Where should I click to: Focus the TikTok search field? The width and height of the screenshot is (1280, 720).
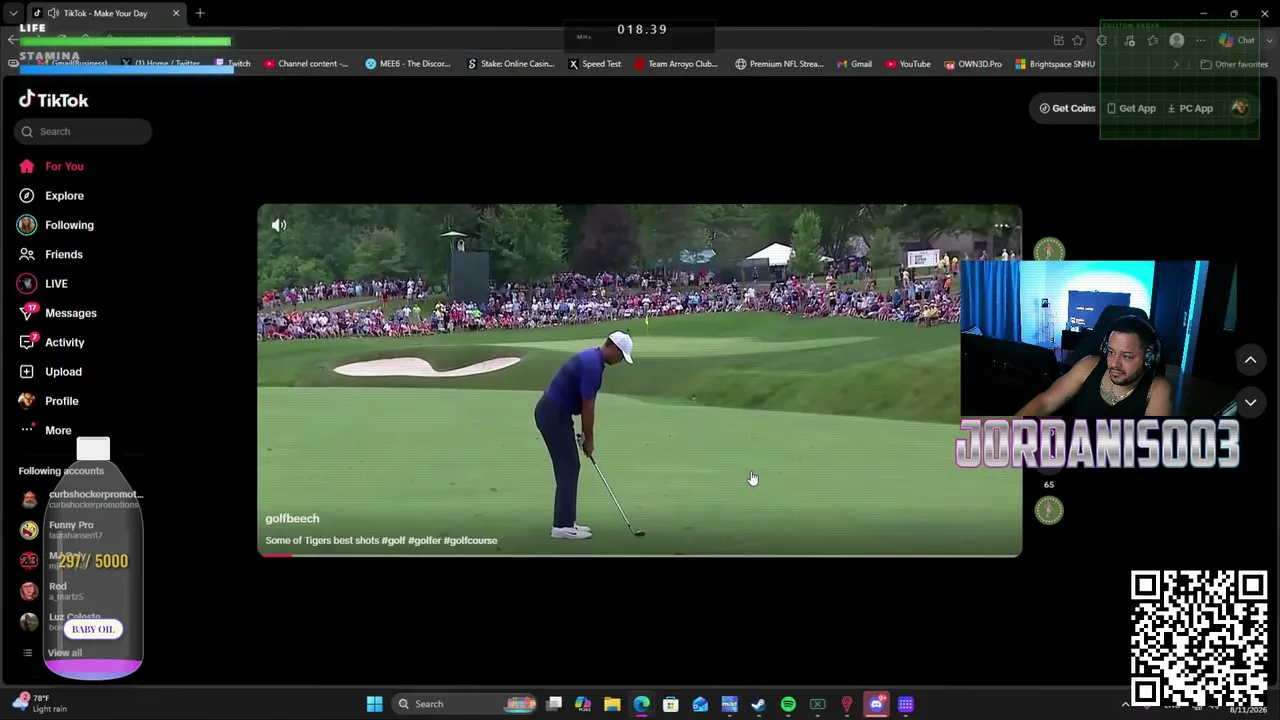(x=83, y=131)
